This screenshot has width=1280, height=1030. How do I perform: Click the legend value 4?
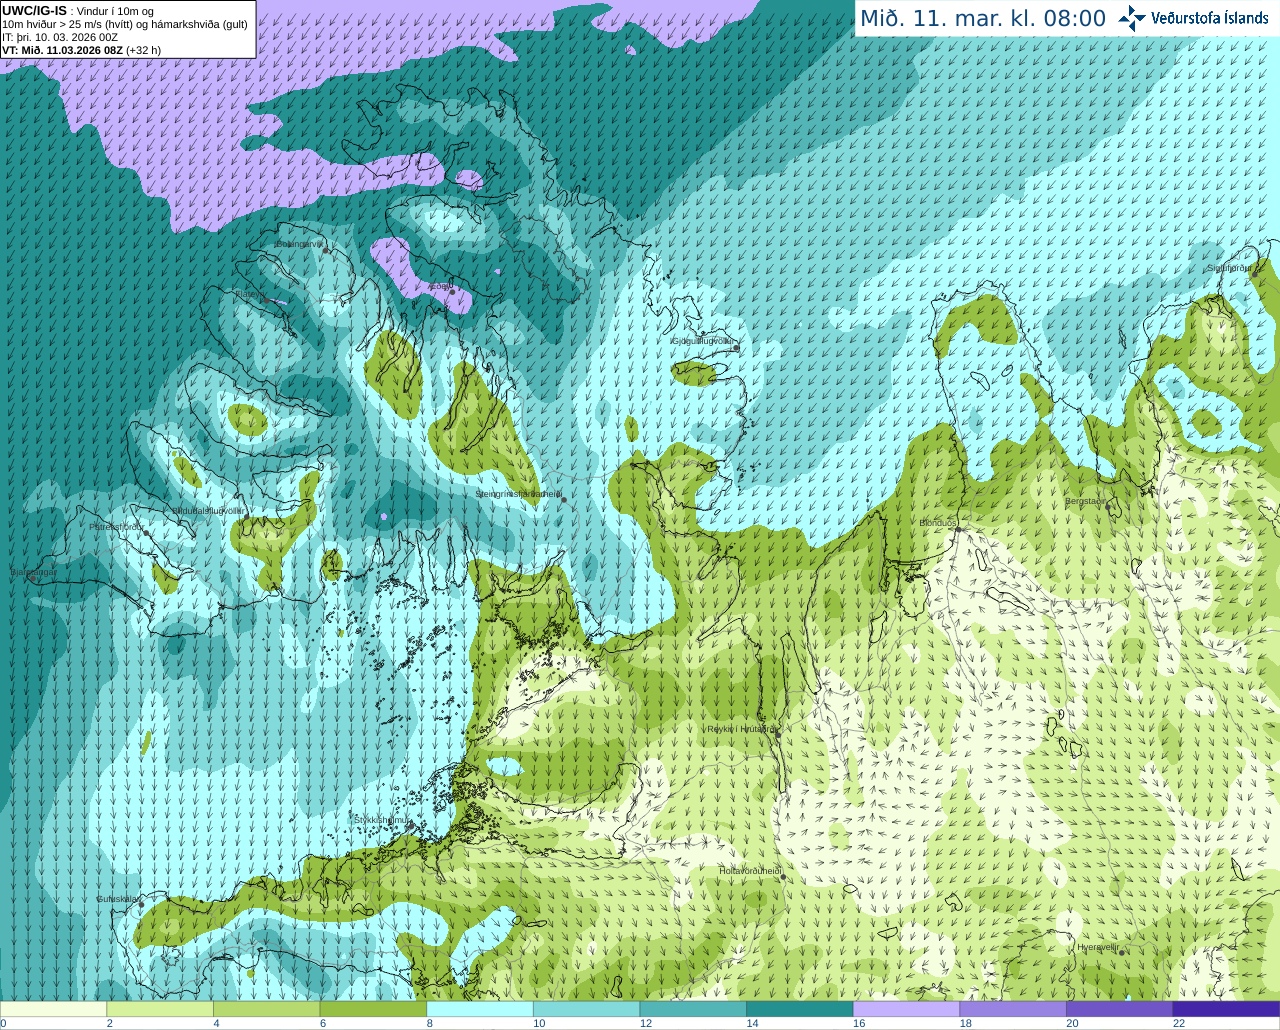[216, 1024]
